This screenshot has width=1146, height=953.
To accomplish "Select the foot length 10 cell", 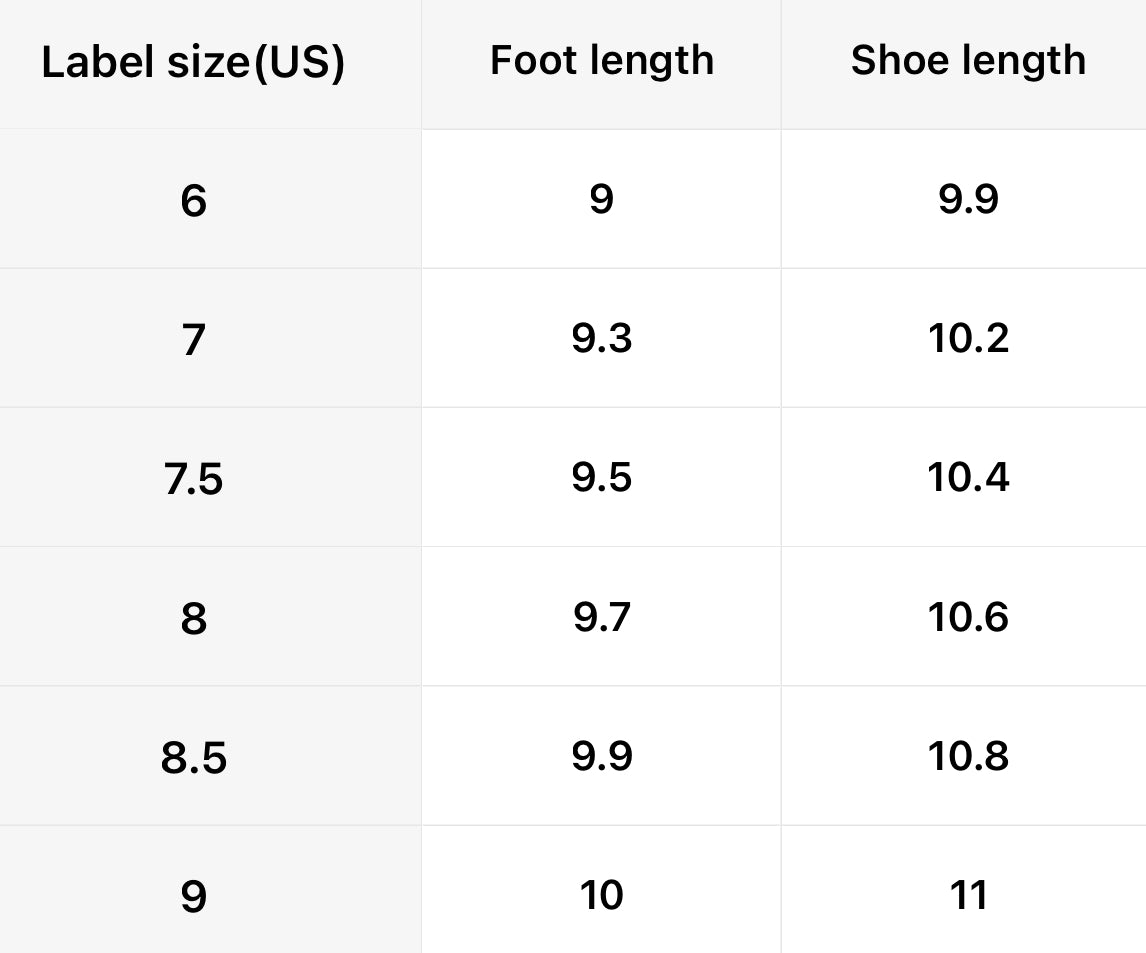I will tap(602, 894).
